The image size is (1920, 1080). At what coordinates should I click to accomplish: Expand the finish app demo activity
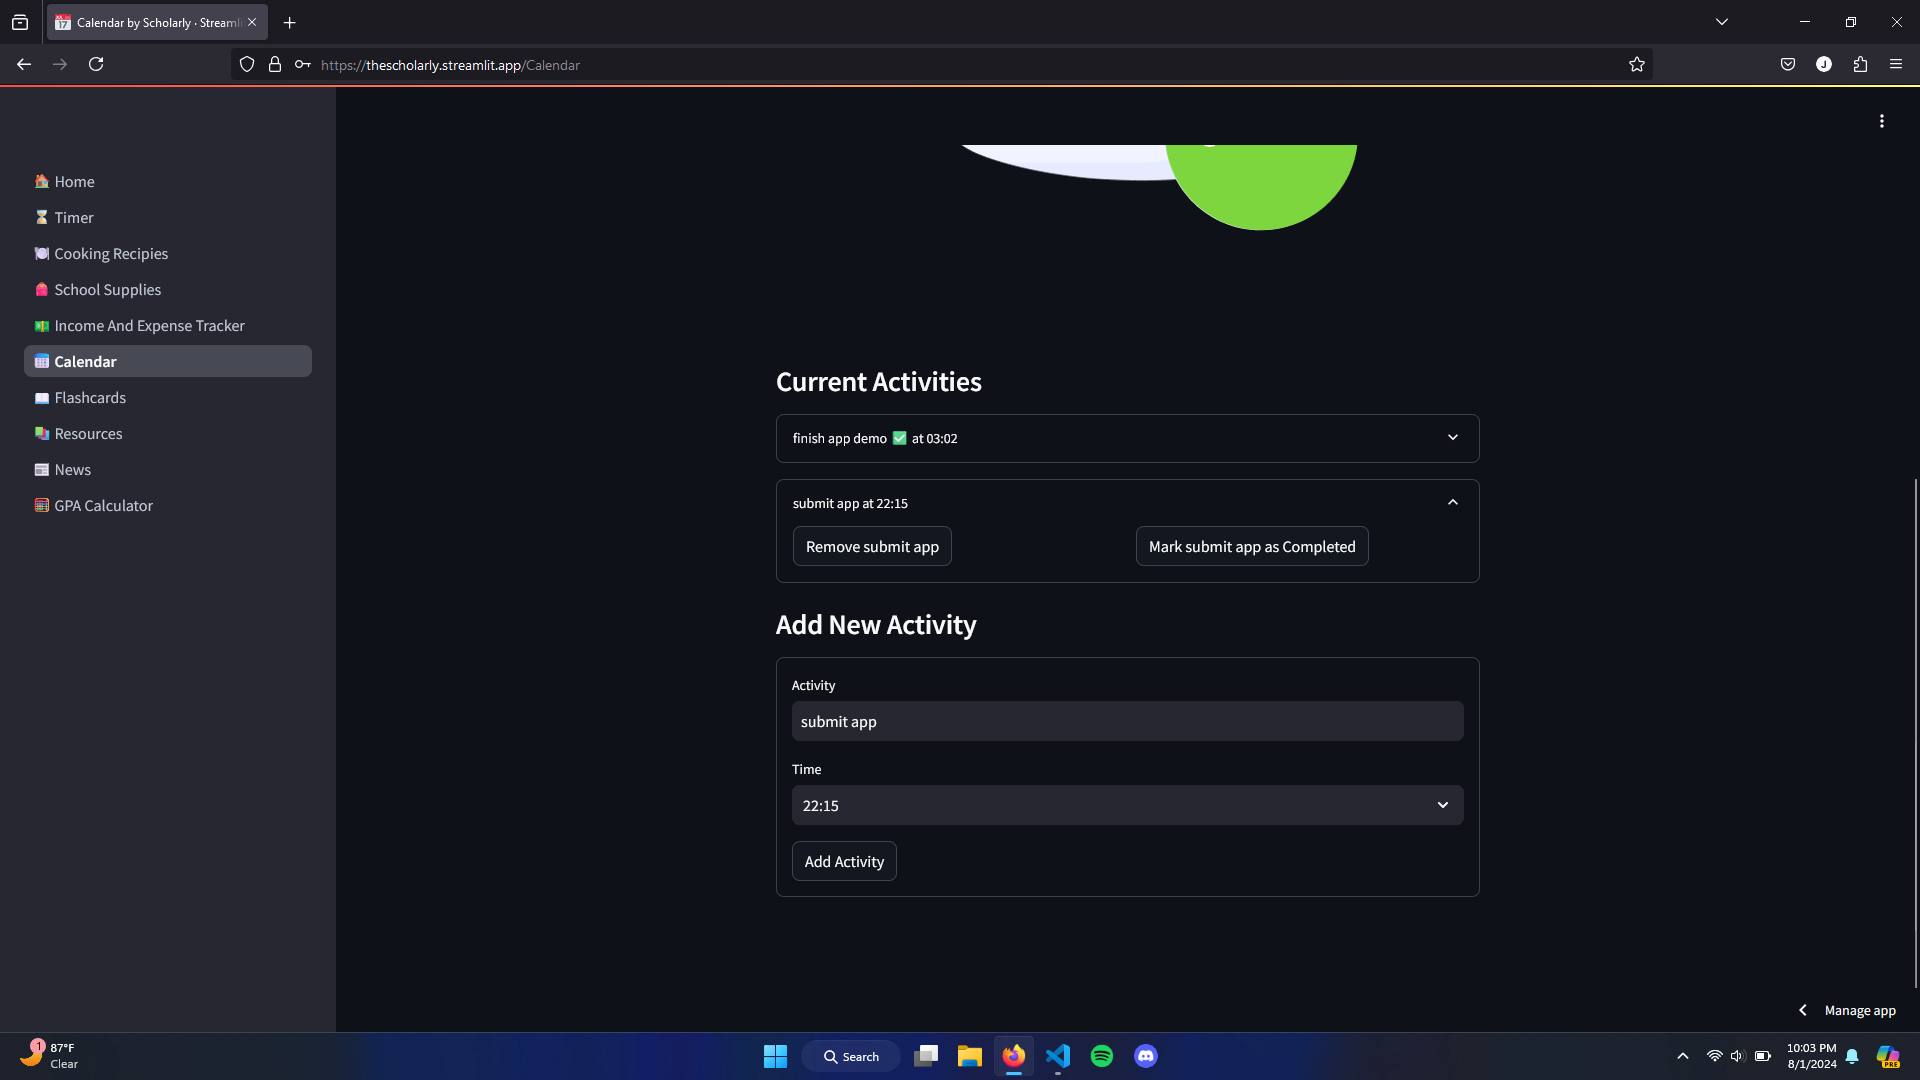point(1127,438)
